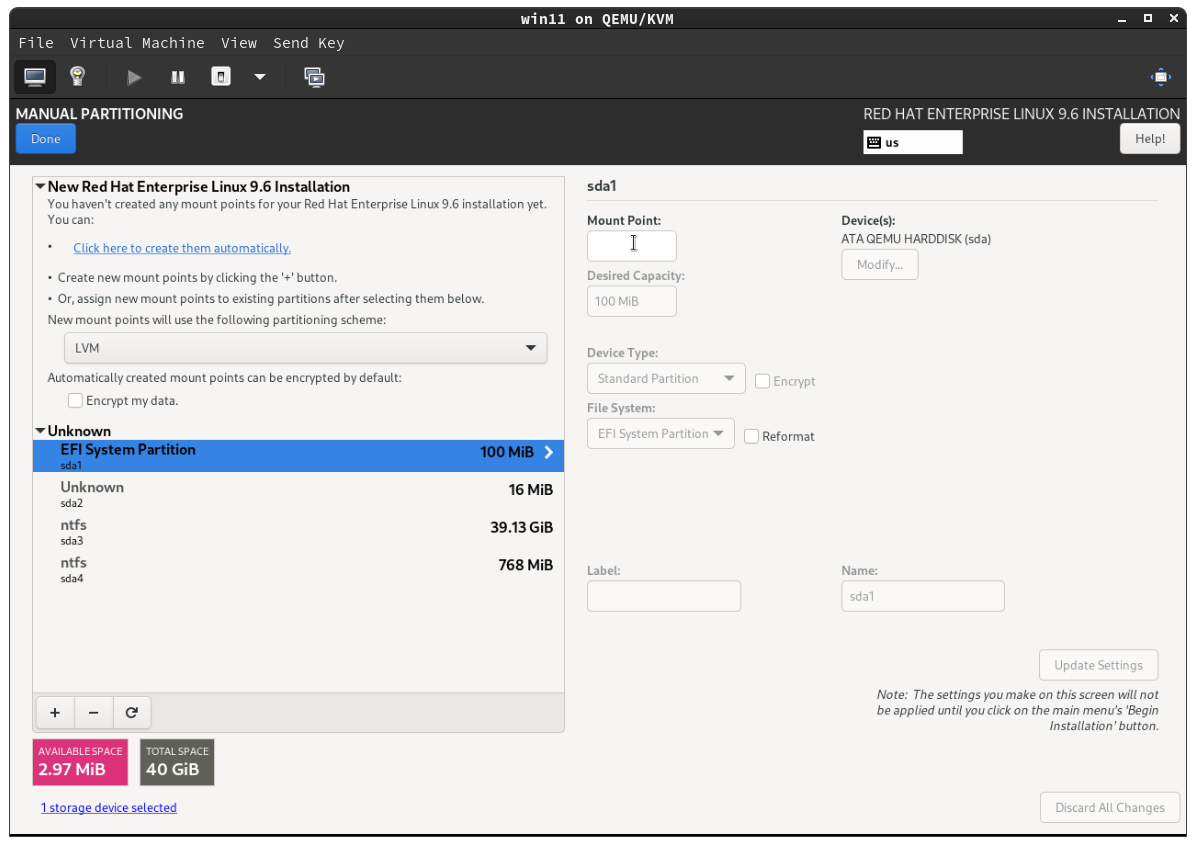Image resolution: width=1196 pixels, height=846 pixels.
Task: Show virtual hardware details lightbulb
Action: click(77, 76)
